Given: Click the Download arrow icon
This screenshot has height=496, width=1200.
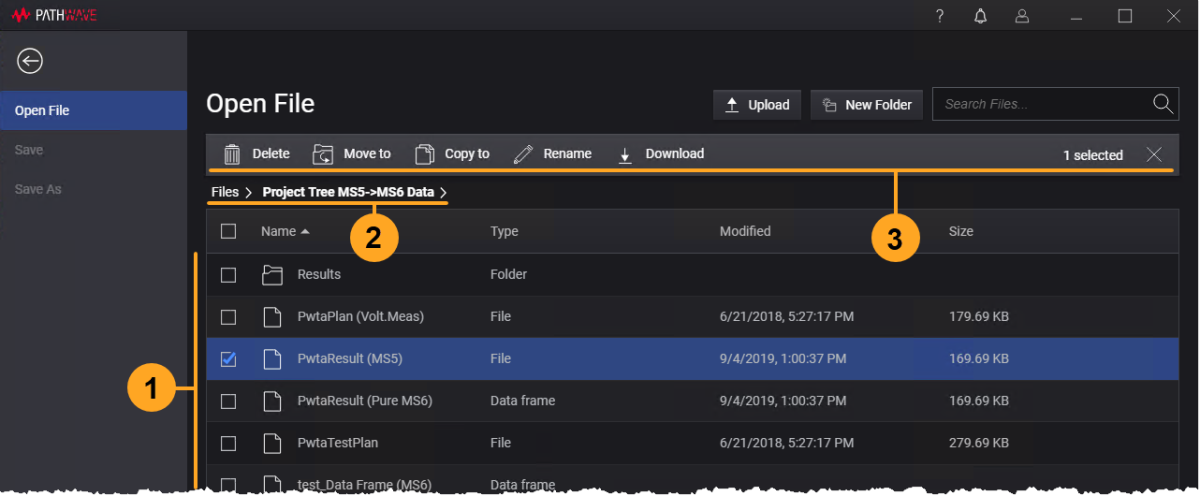Looking at the screenshot, I should [x=626, y=154].
